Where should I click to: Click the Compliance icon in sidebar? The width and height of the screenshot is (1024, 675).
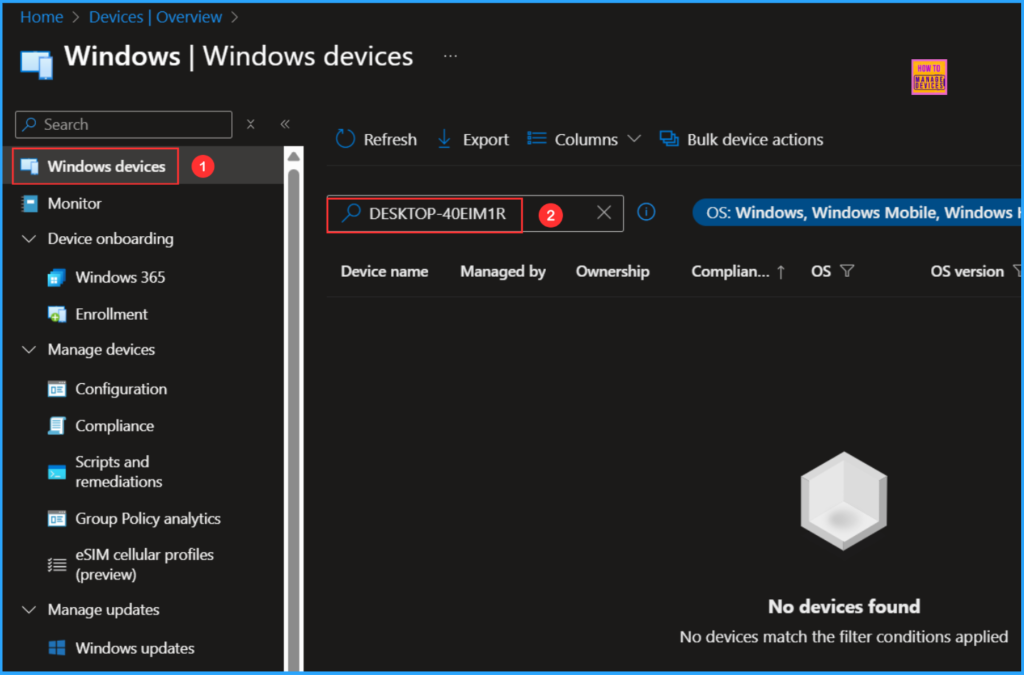tap(57, 426)
